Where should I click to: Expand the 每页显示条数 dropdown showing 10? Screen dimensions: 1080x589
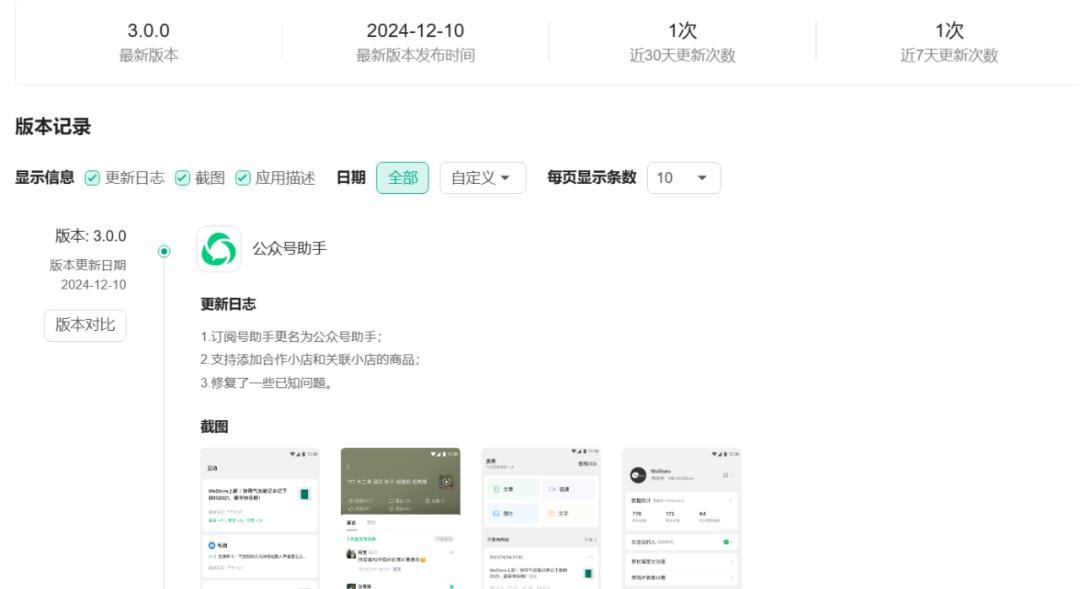(x=683, y=178)
